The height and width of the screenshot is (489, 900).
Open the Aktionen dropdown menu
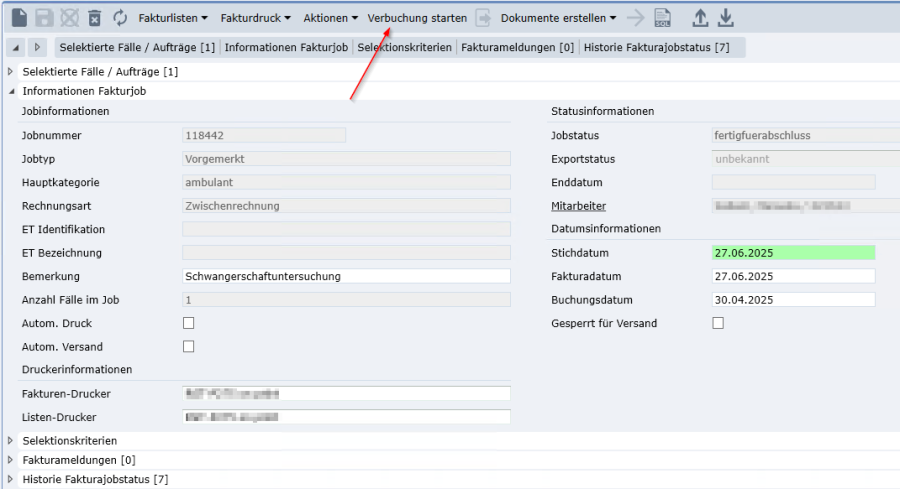[x=330, y=18]
